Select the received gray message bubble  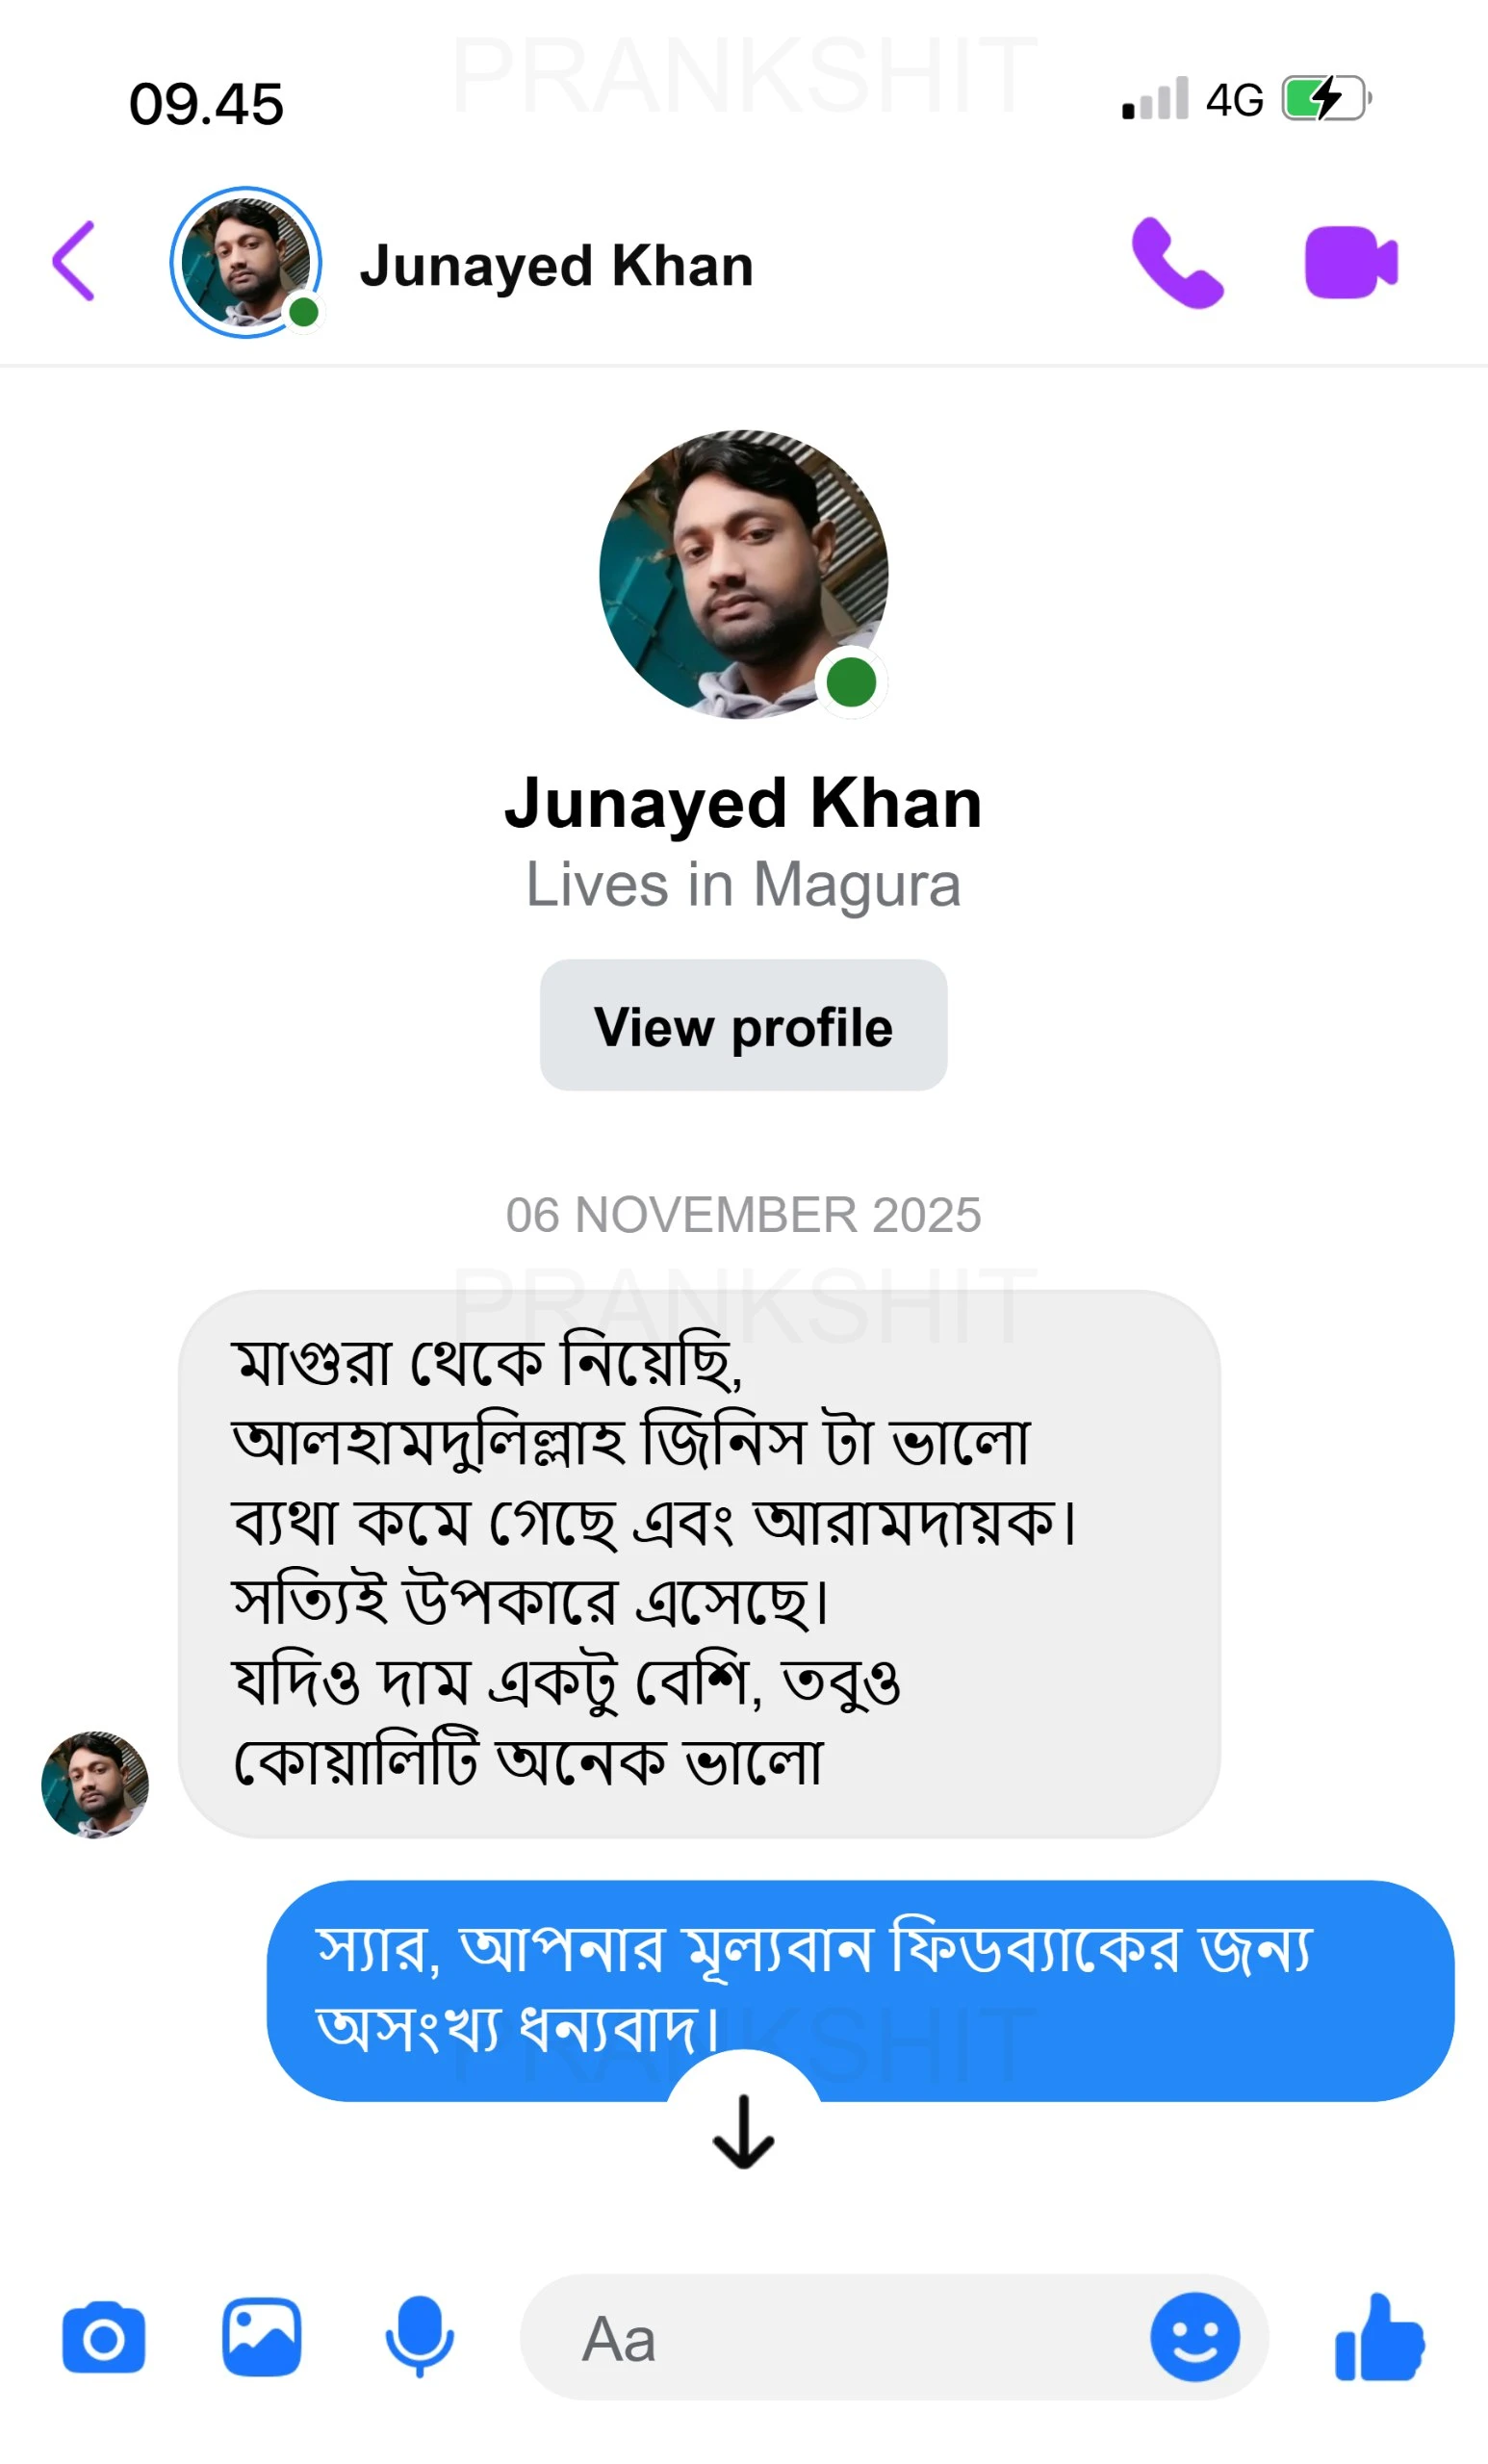tap(698, 1563)
